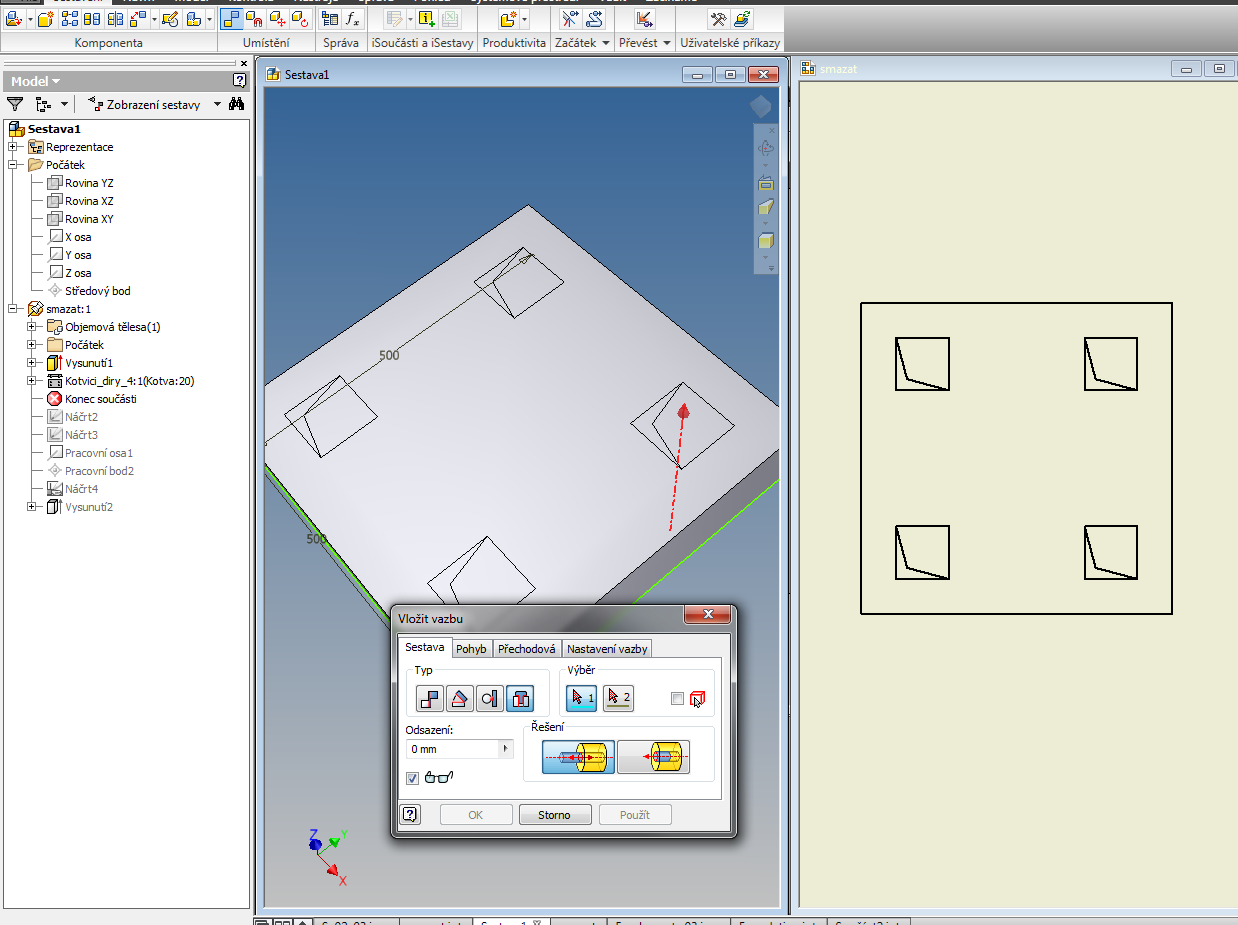
Task: Click the filter funnel icon in Model browser
Action: tap(15, 104)
